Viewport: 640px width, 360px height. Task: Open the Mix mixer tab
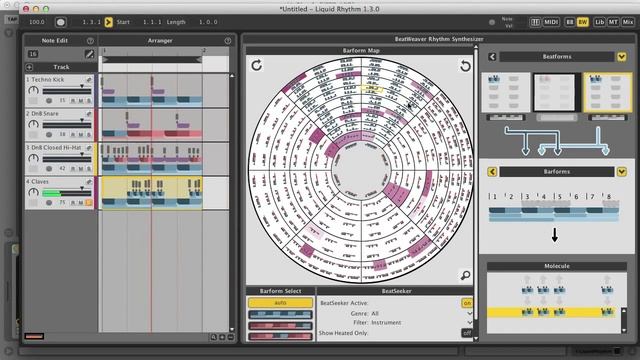pyautogui.click(x=628, y=22)
